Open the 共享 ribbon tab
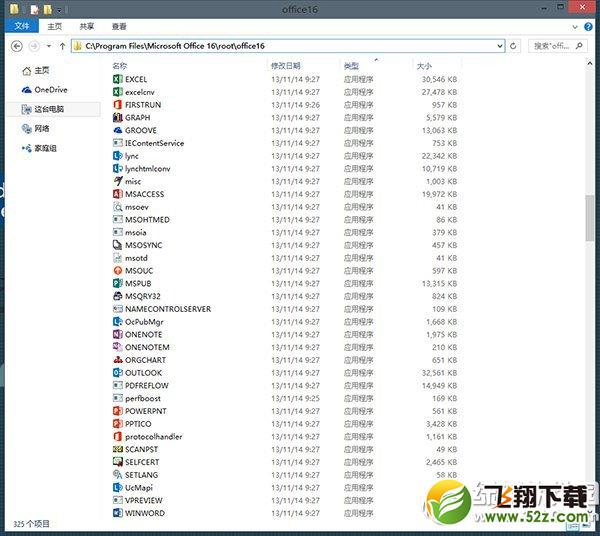 click(87, 26)
